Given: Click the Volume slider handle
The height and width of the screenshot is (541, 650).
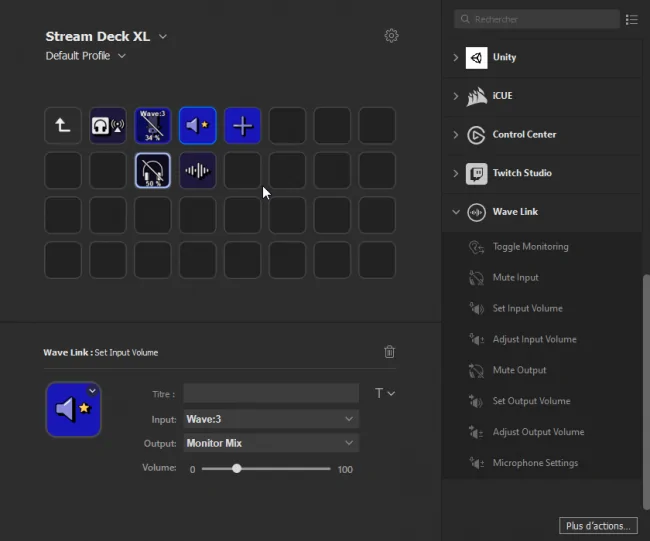Looking at the screenshot, I should coord(236,469).
